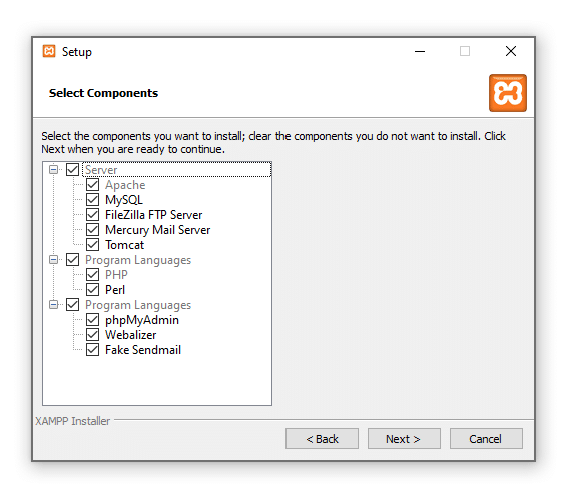570x496 pixels.
Task: Click the Select Components heading
Action: pos(104,93)
